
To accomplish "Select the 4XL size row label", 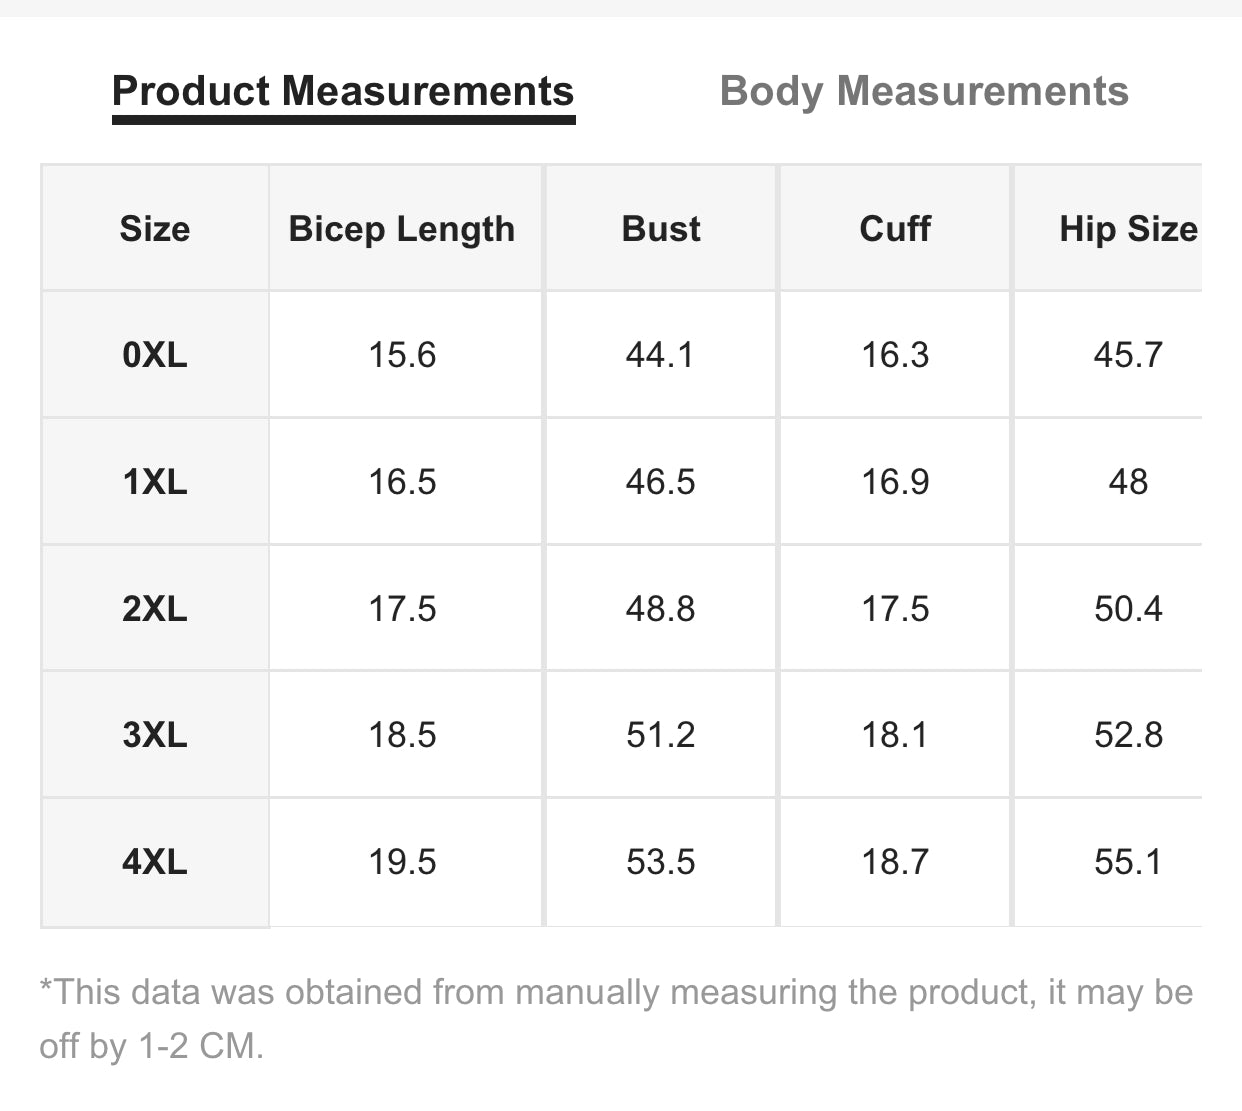I will tap(155, 862).
